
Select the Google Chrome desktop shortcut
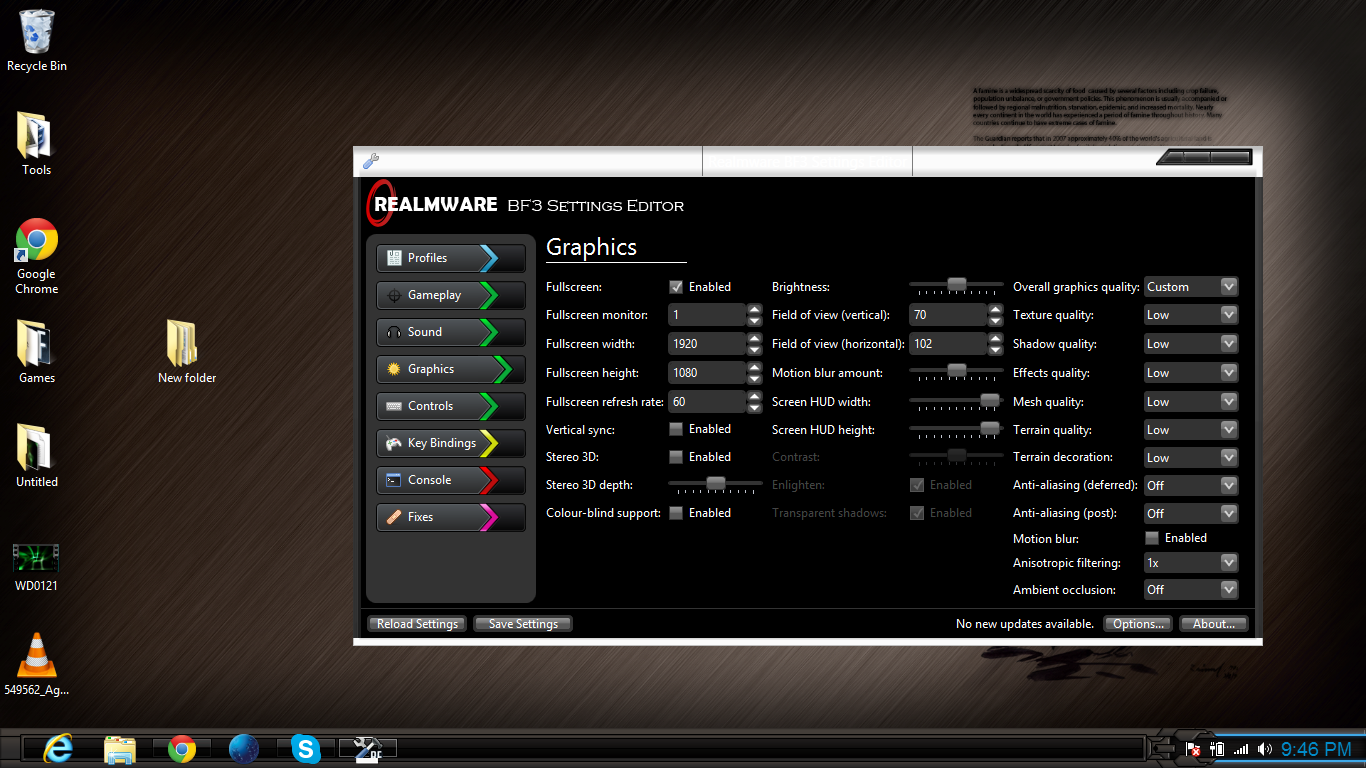[37, 256]
